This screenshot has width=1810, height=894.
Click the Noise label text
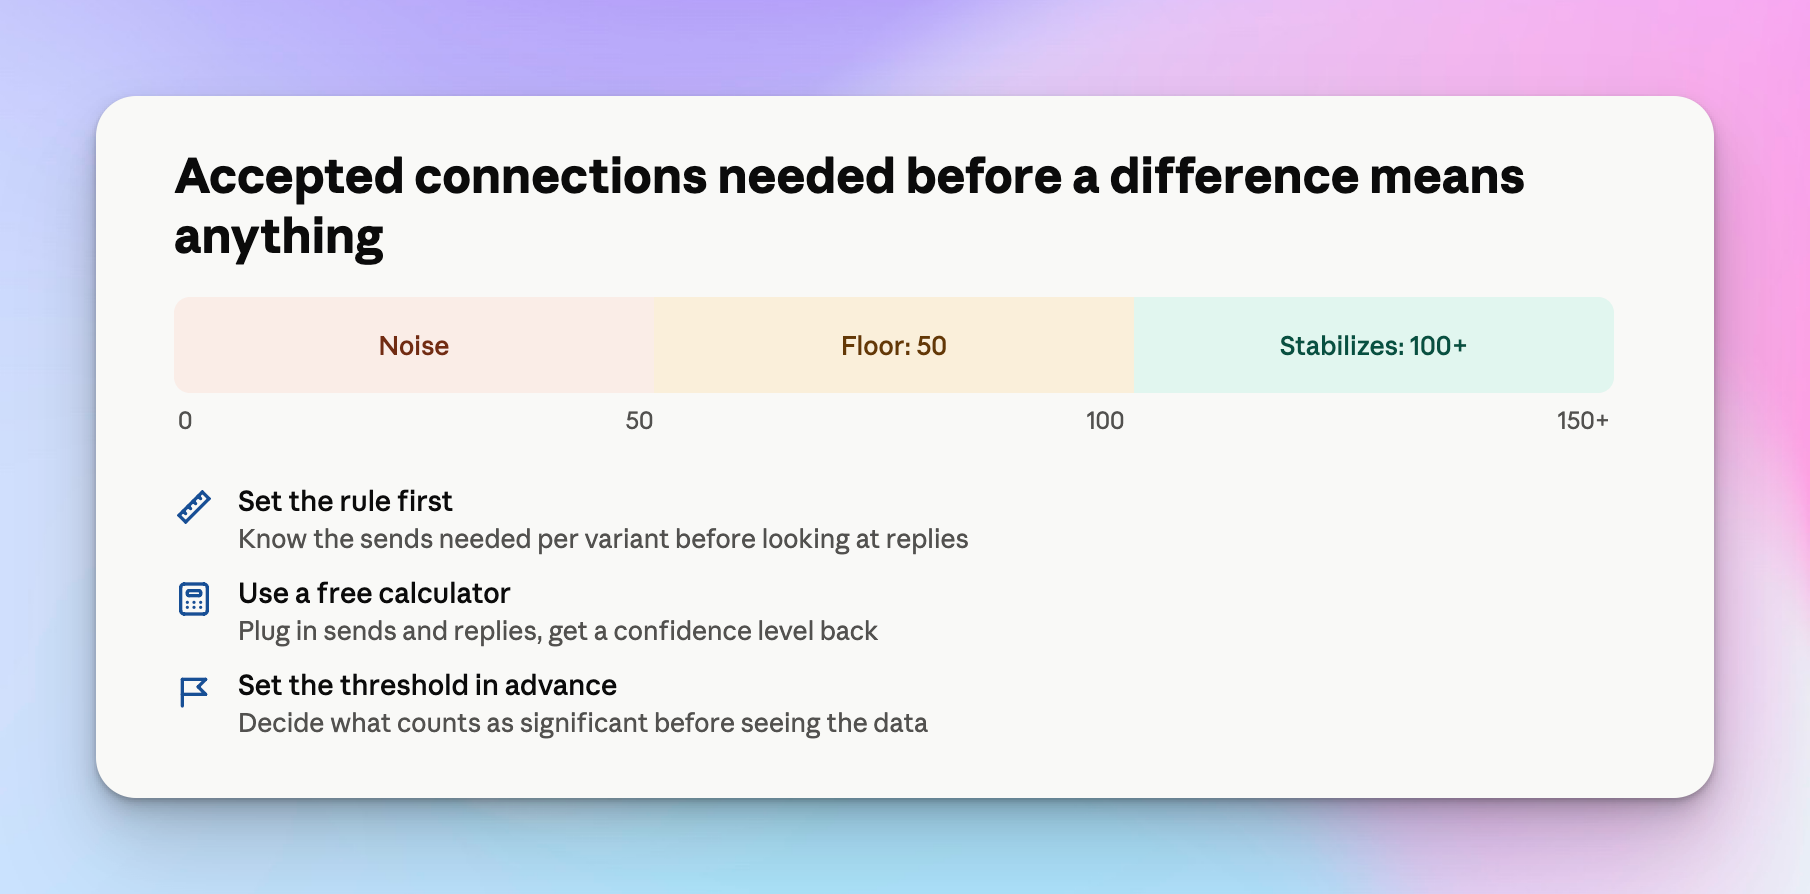point(414,346)
